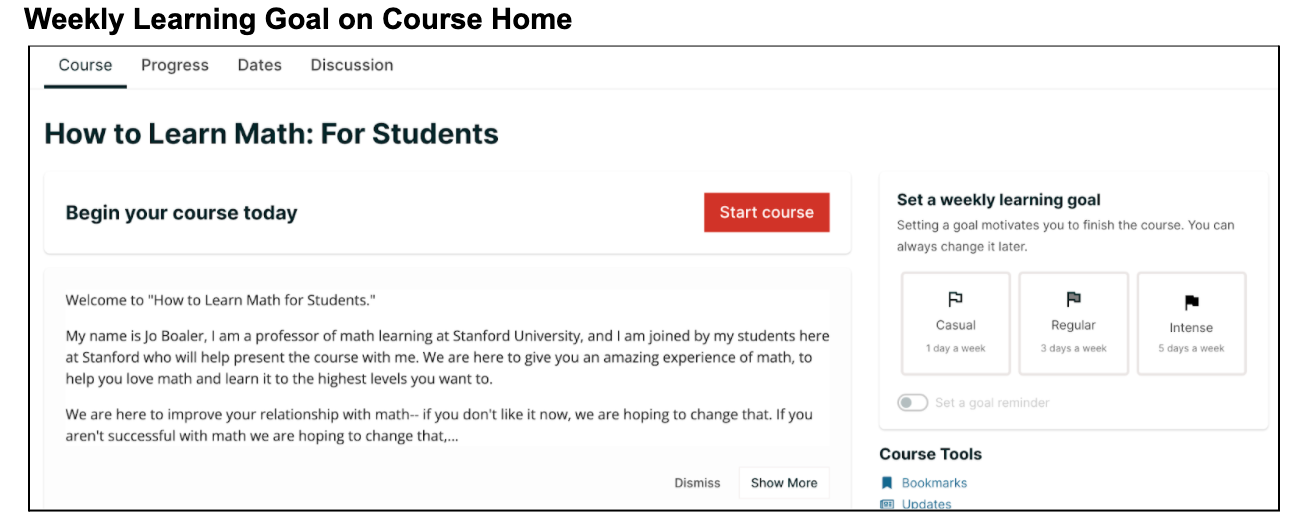Image resolution: width=1316 pixels, height=530 pixels.
Task: Dismiss the welcome message
Action: [x=697, y=483]
